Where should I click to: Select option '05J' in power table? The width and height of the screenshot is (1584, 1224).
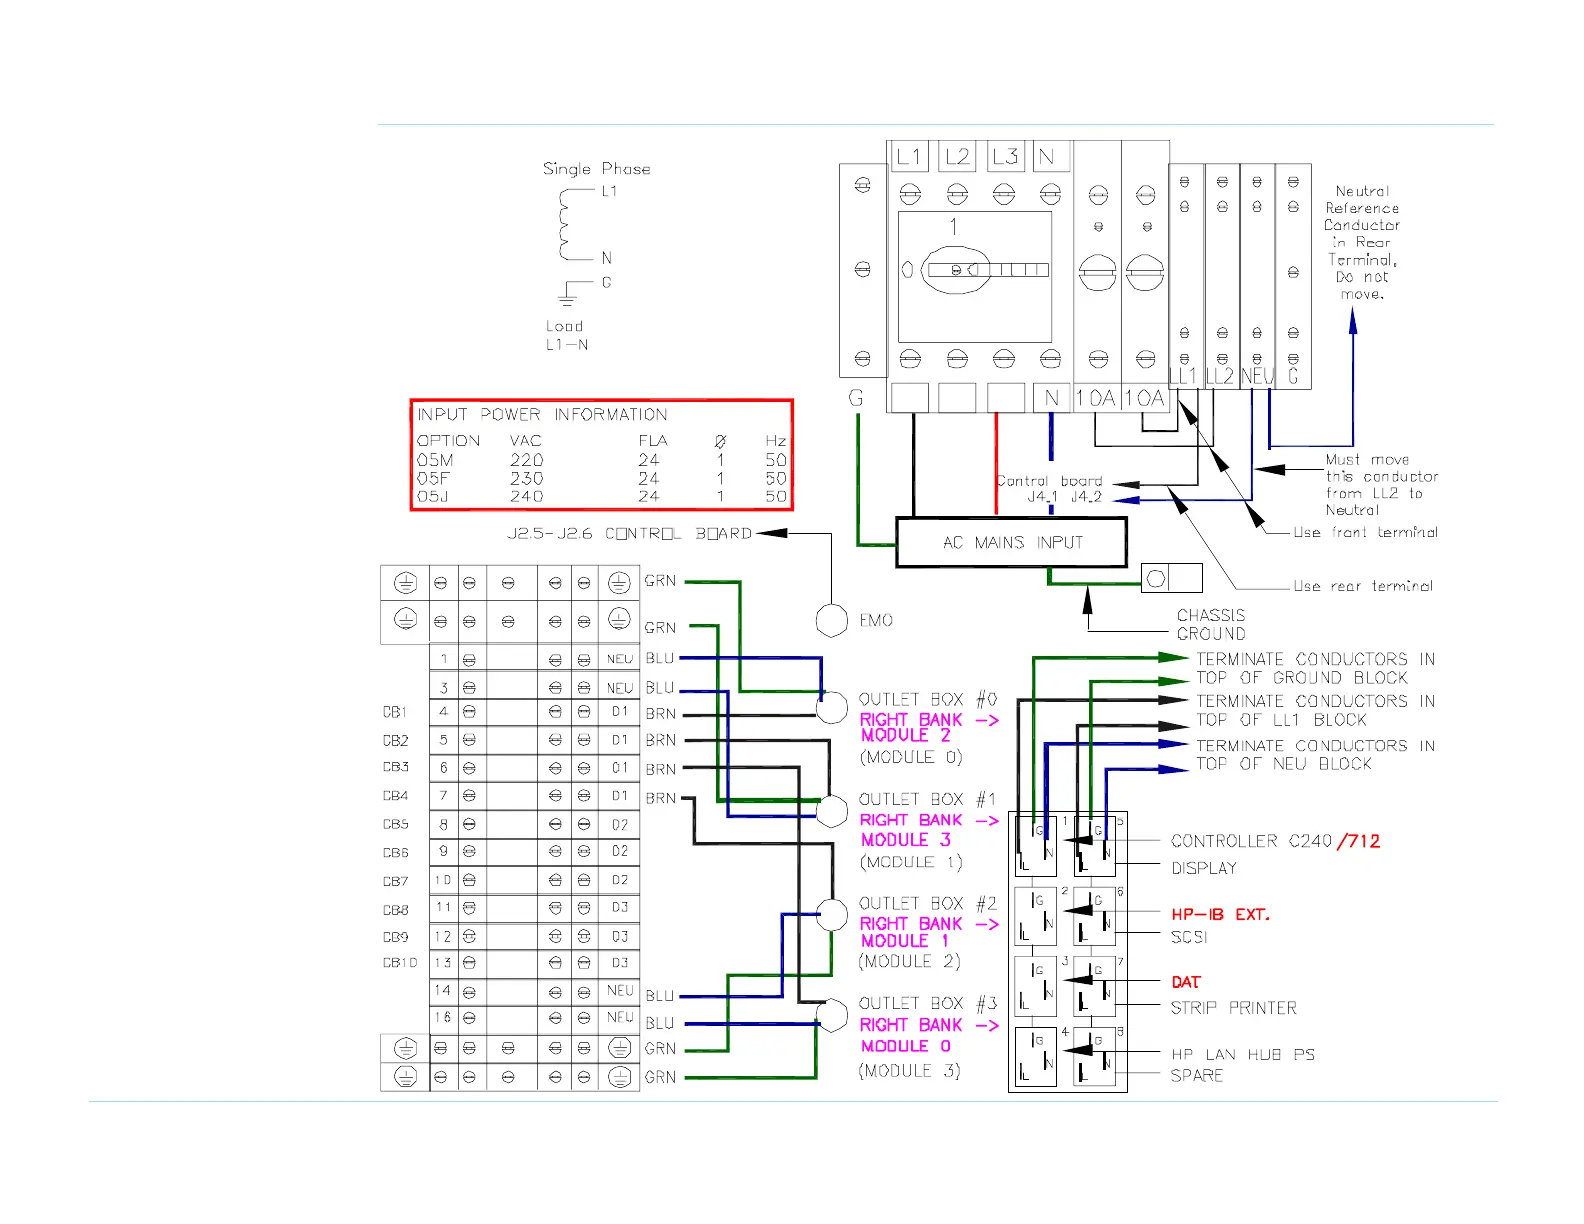(433, 496)
